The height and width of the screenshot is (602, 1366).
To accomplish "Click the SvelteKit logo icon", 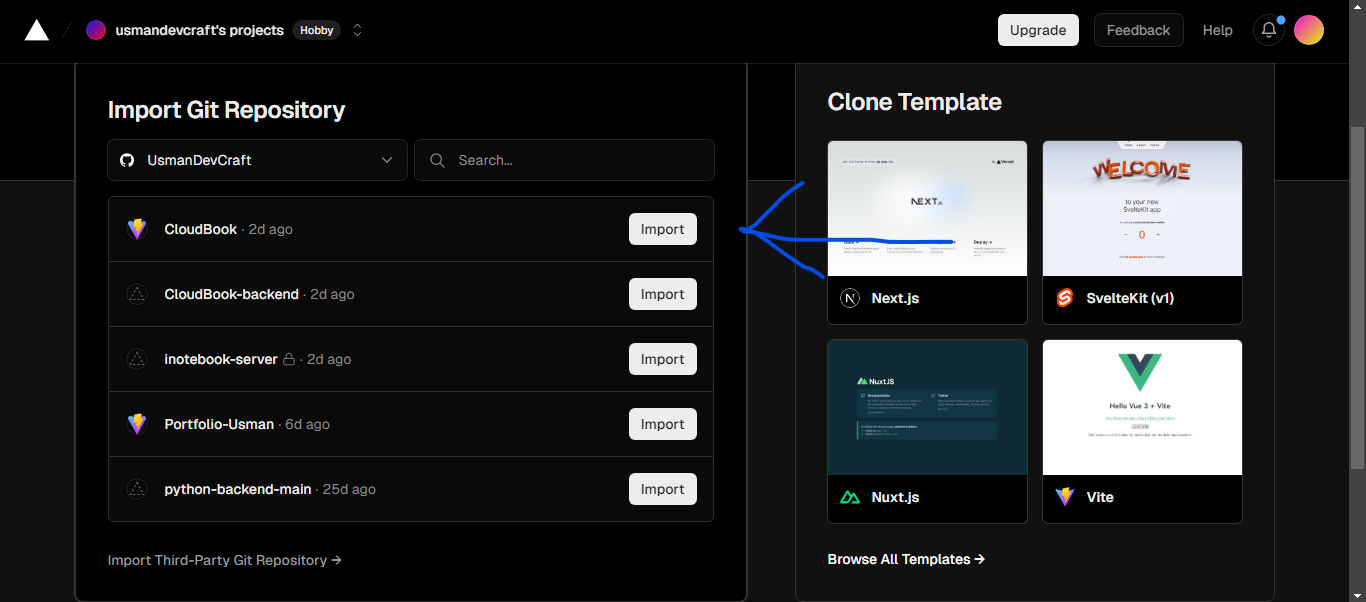I will [x=1065, y=298].
